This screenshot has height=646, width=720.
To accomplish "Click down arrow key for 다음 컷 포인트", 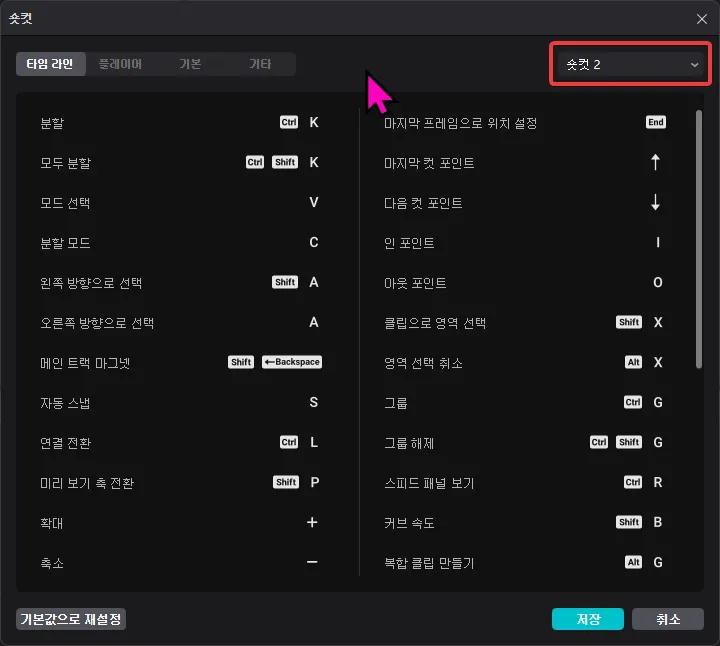I will click(x=656, y=202).
